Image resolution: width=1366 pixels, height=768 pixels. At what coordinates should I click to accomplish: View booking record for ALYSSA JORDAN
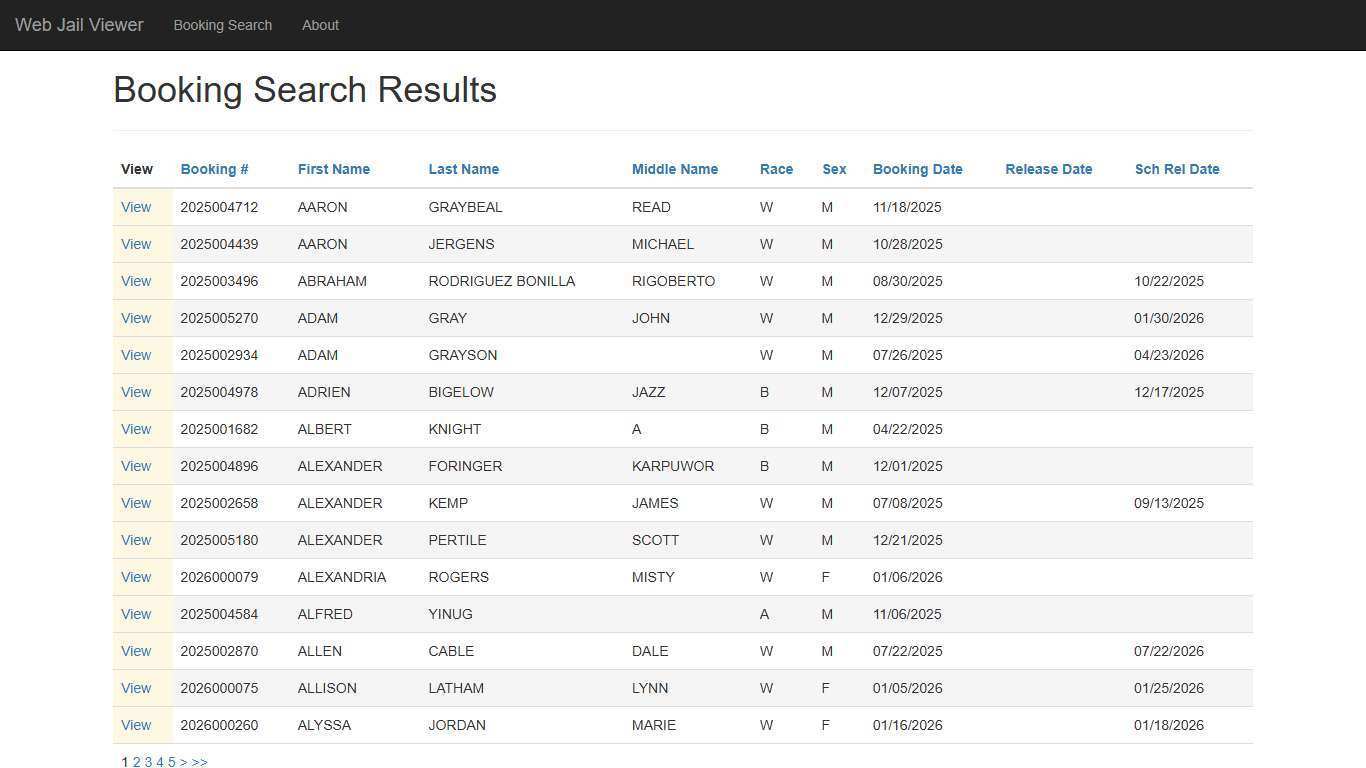point(136,725)
